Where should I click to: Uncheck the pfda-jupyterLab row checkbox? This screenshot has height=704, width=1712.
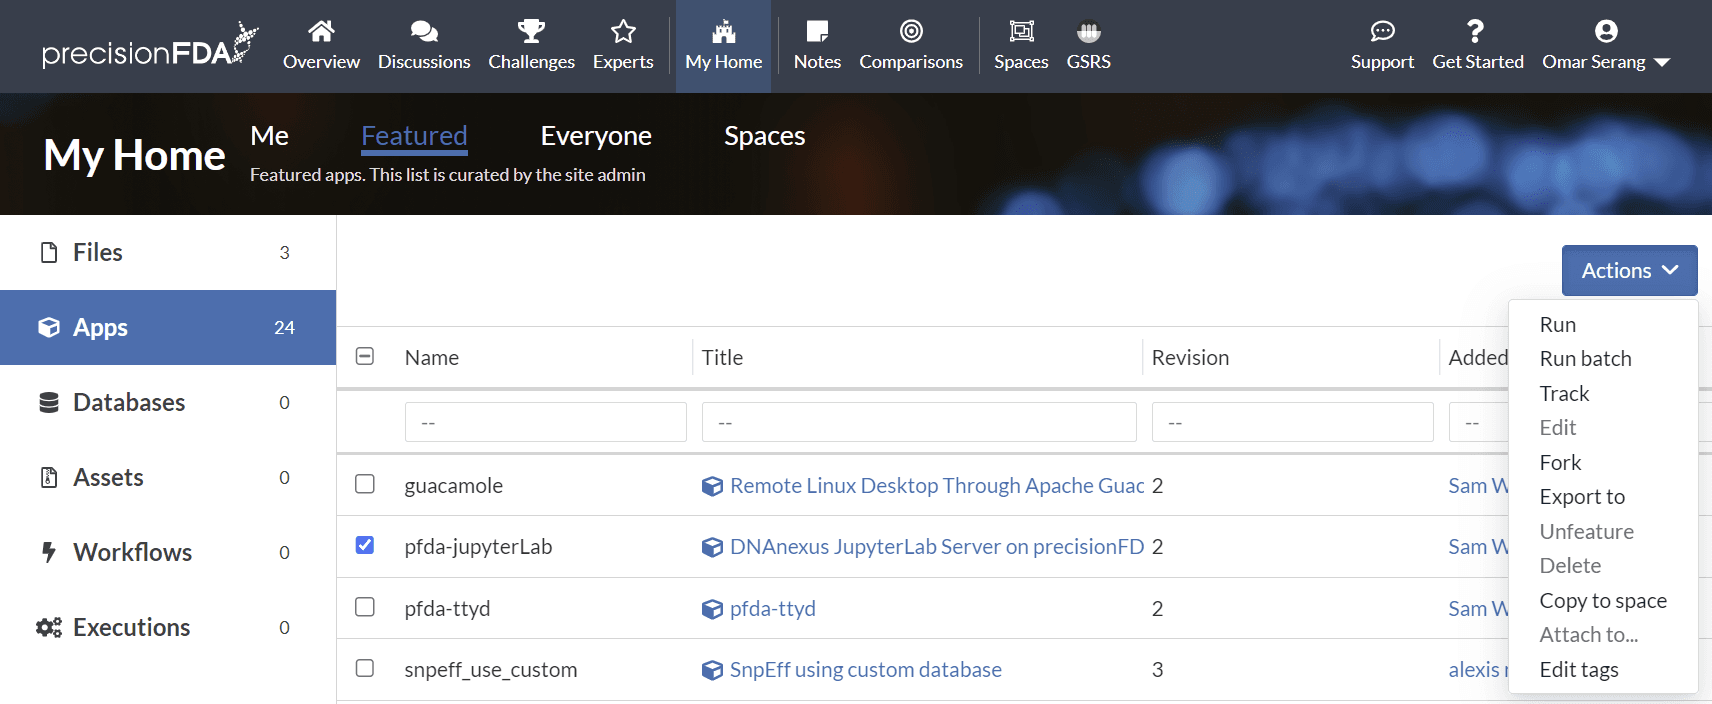coord(365,545)
